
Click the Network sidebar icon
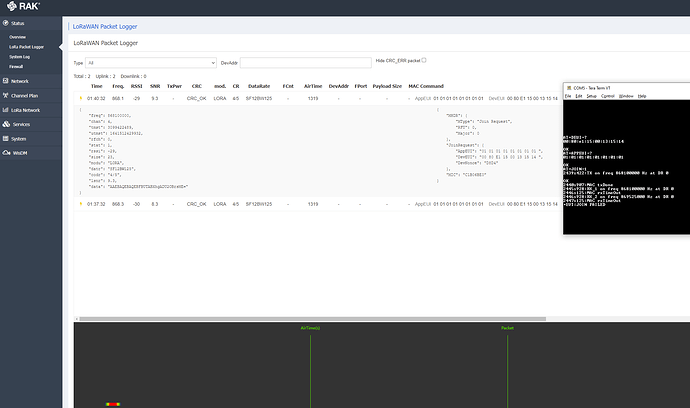point(7,80)
